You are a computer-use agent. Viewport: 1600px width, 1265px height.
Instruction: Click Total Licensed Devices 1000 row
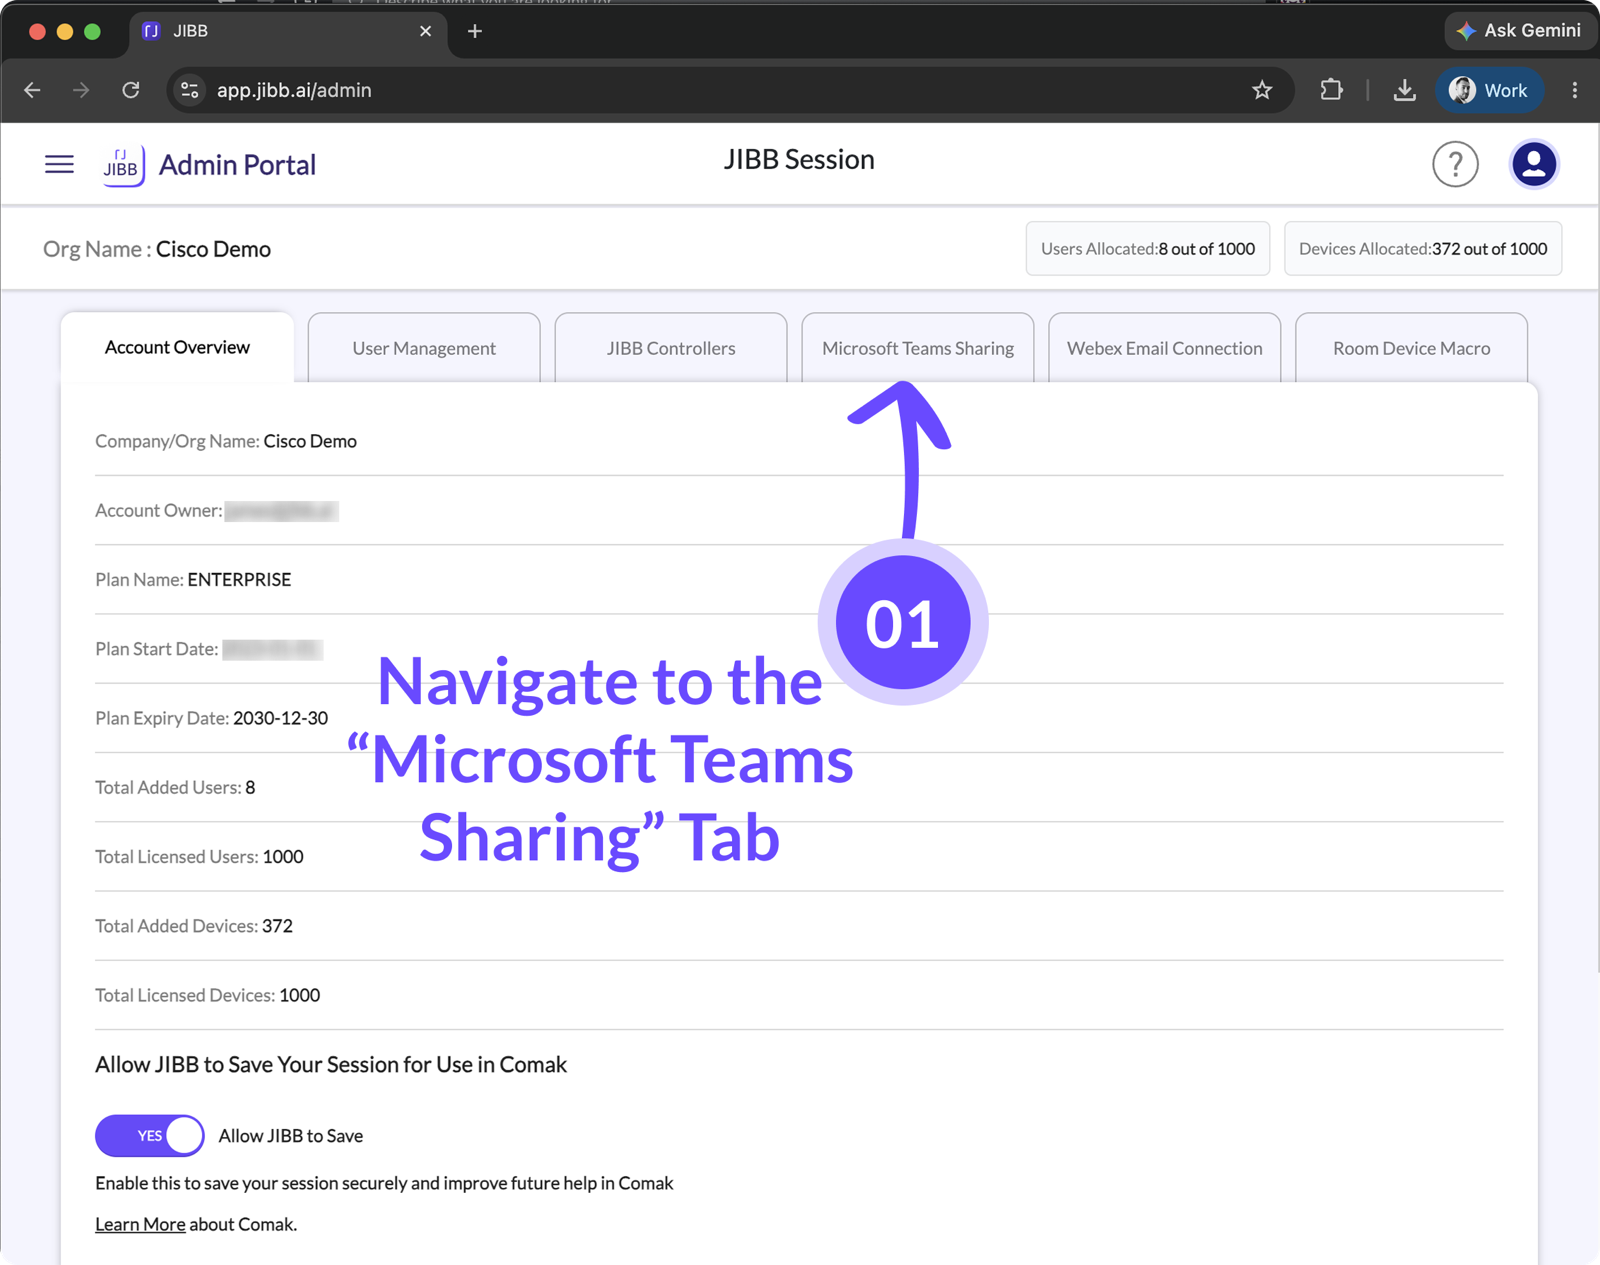click(x=799, y=995)
